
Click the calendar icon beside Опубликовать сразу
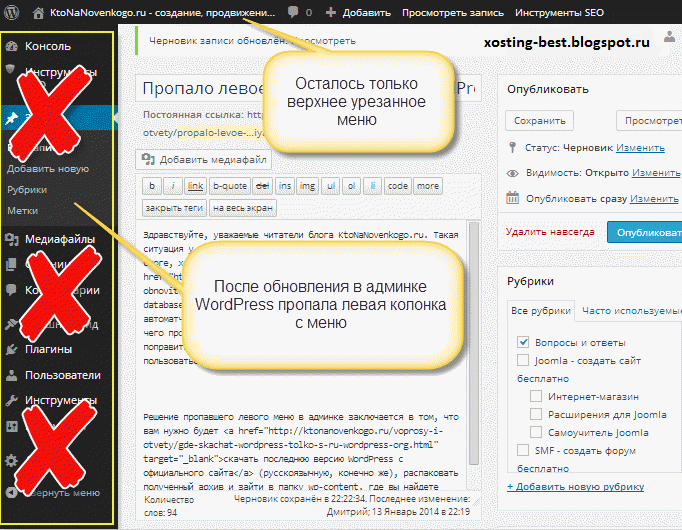pos(512,198)
